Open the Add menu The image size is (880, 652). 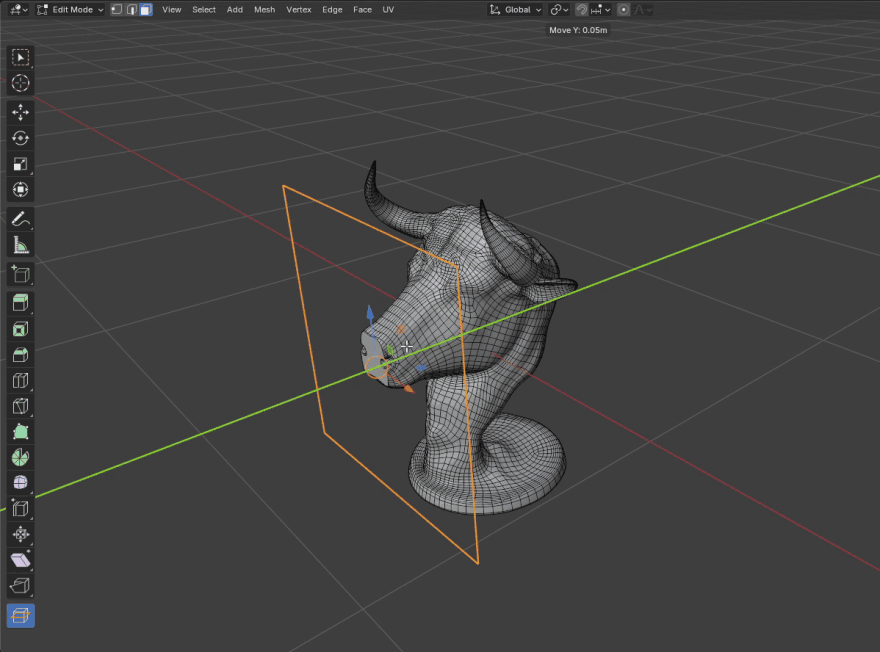[x=235, y=10]
